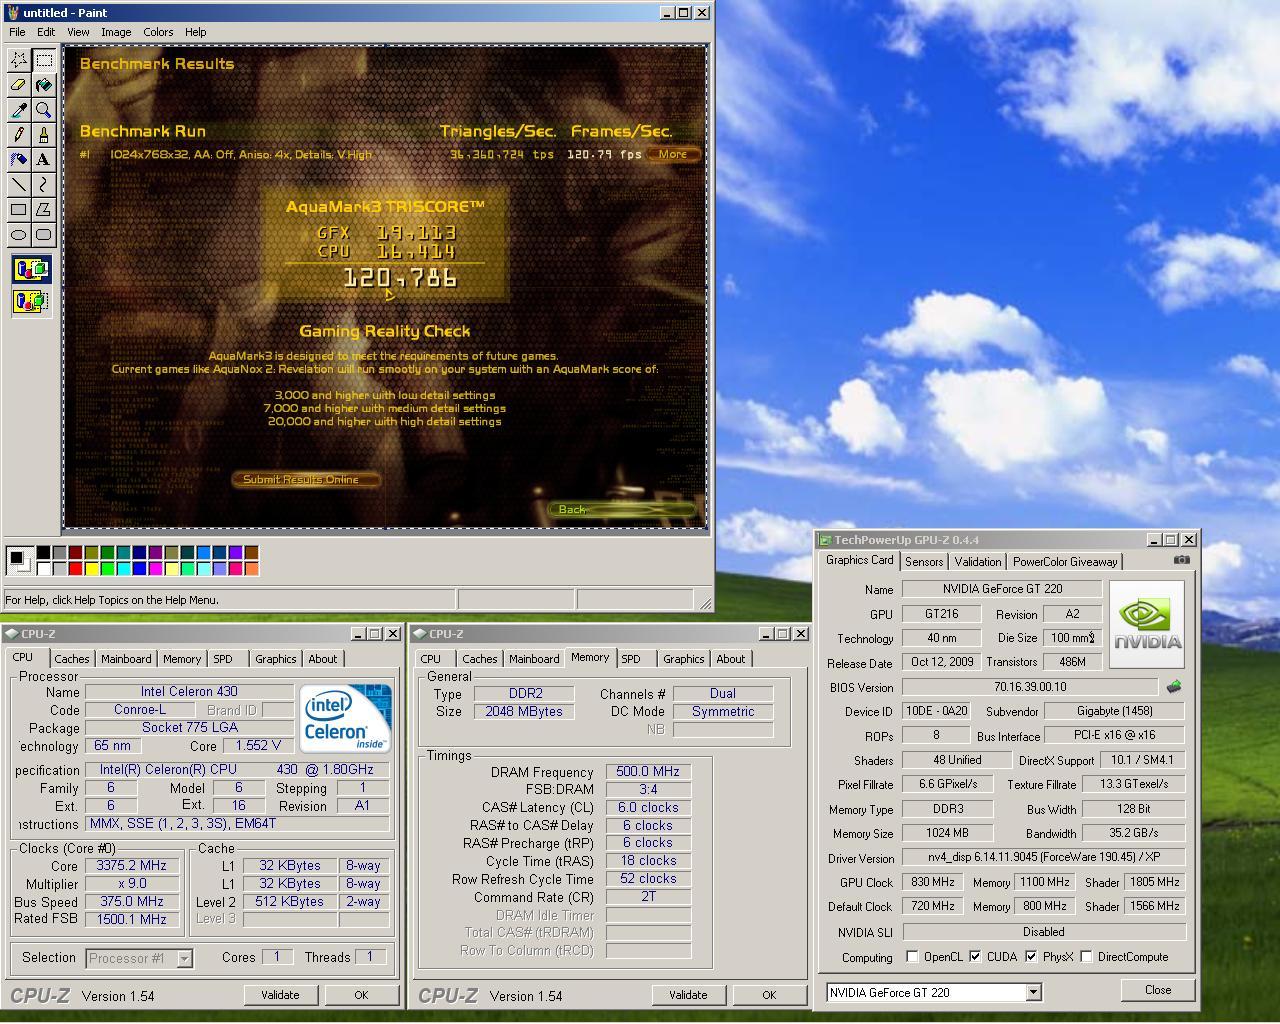Image resolution: width=1280 pixels, height=1024 pixels.
Task: Click Validate in the left CPU-Z window
Action: pos(280,995)
